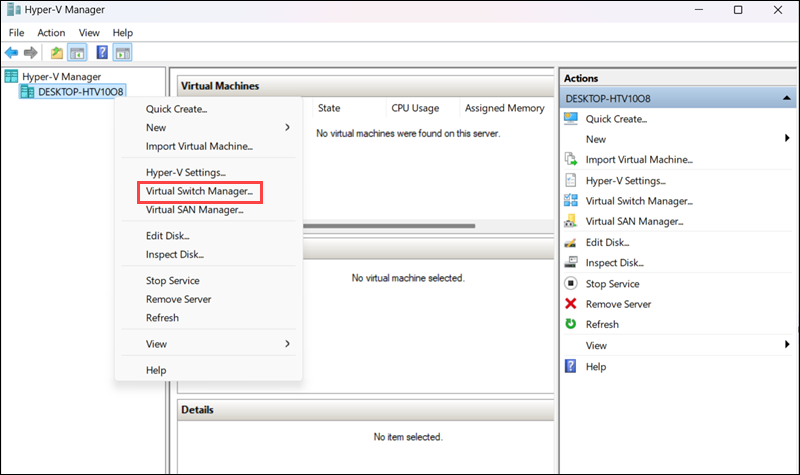Click Stop Service in Actions pane
800x475 pixels.
point(612,284)
